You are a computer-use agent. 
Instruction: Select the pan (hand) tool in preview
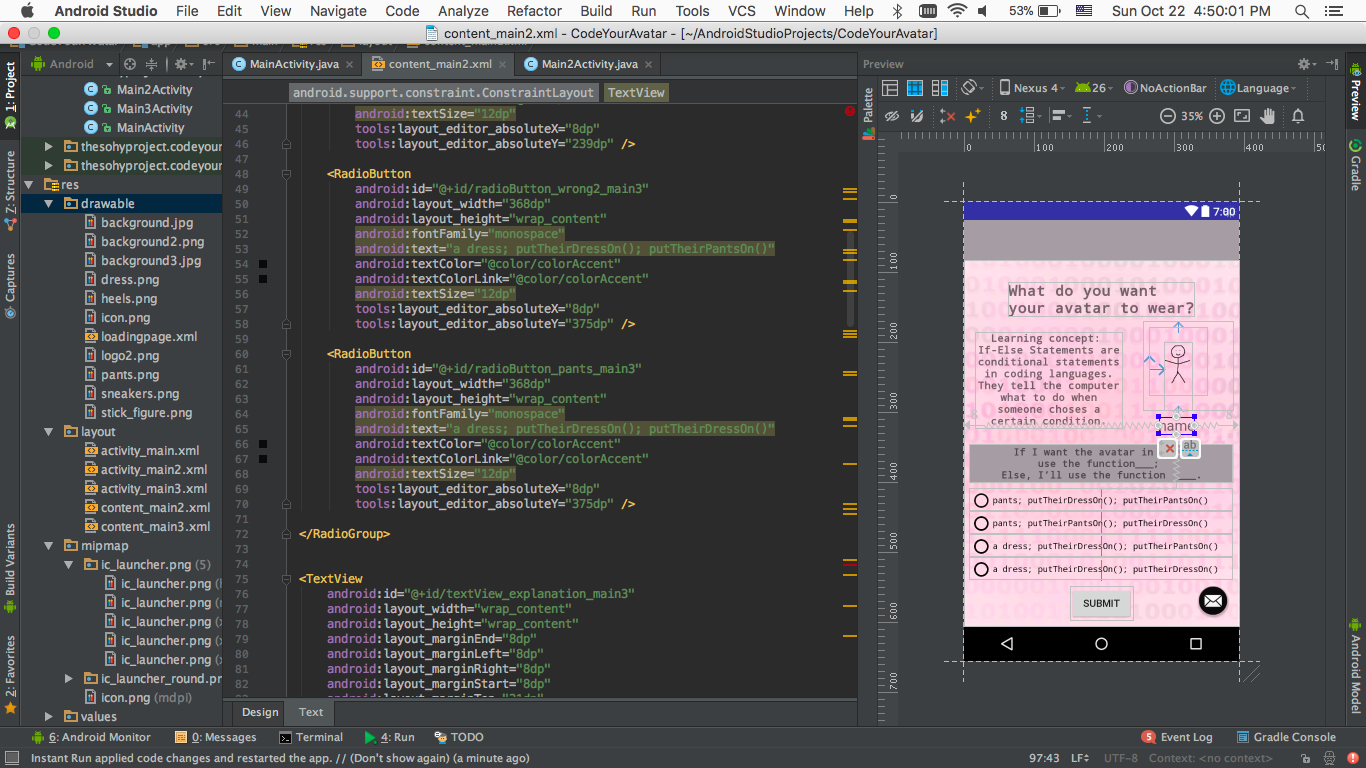pyautogui.click(x=1268, y=116)
